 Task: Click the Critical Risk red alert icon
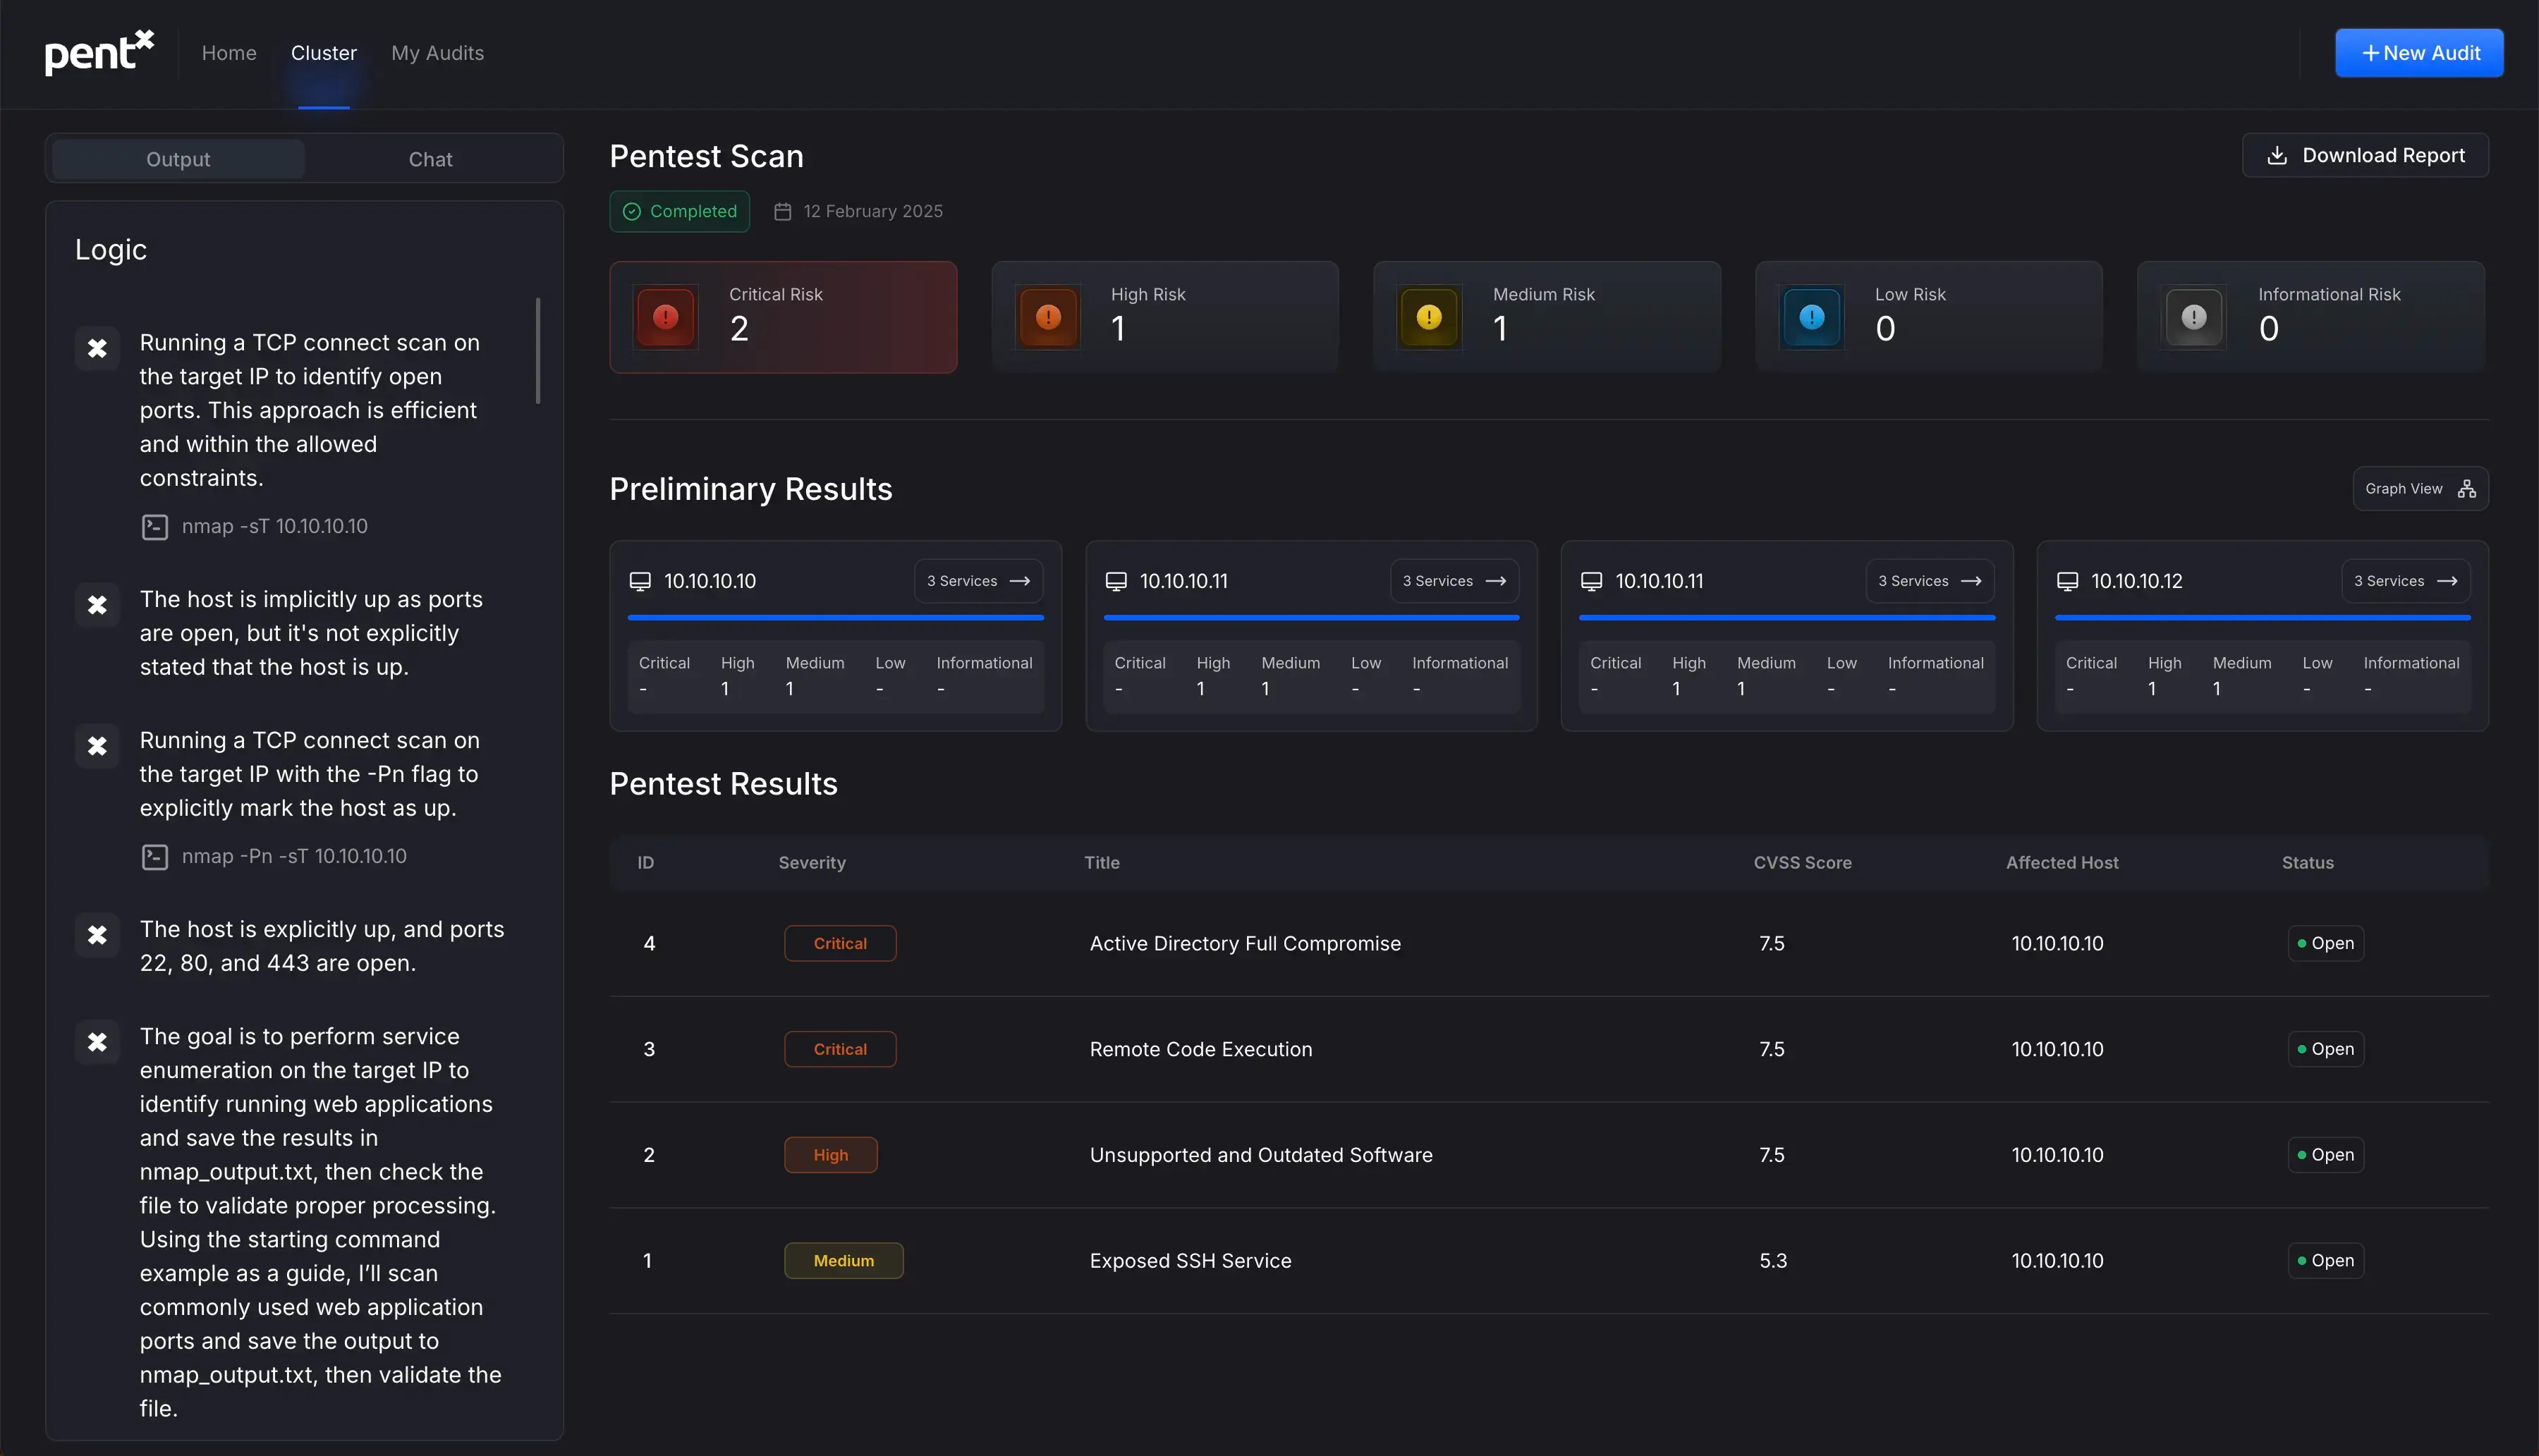(666, 317)
